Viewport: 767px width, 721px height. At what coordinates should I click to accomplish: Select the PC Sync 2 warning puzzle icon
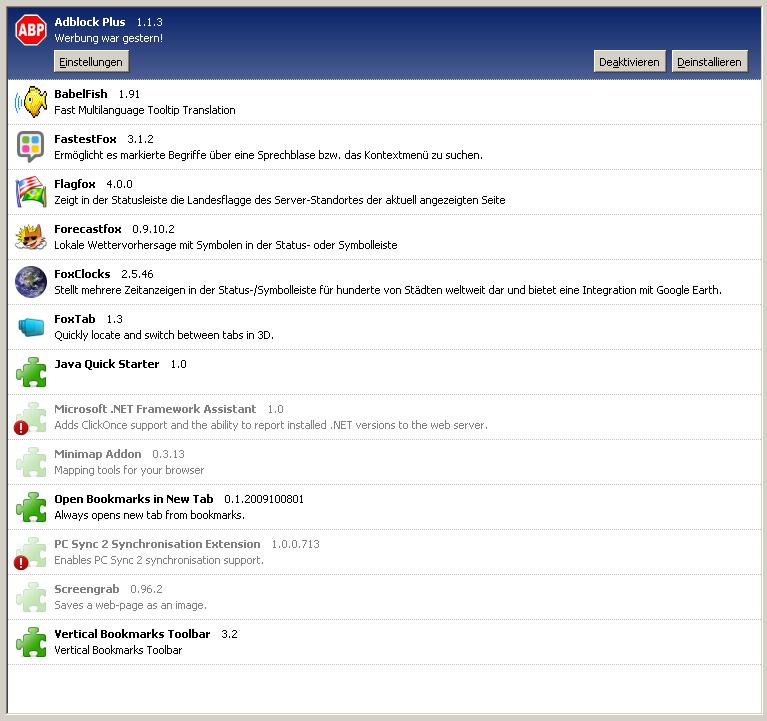(30, 553)
